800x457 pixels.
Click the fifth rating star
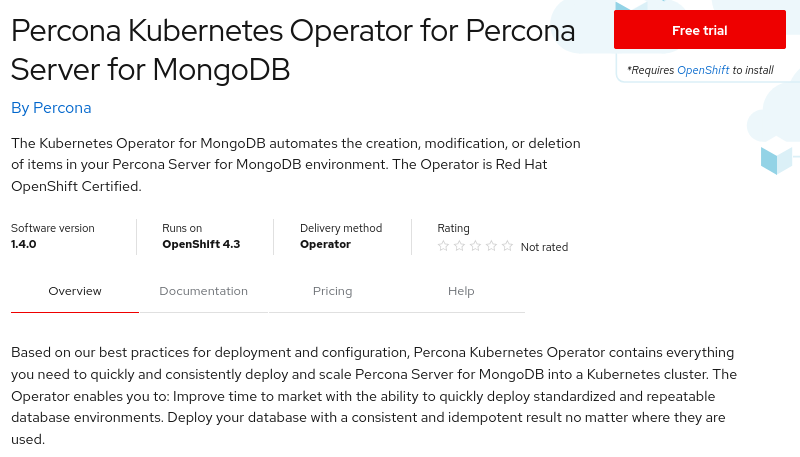(x=508, y=246)
